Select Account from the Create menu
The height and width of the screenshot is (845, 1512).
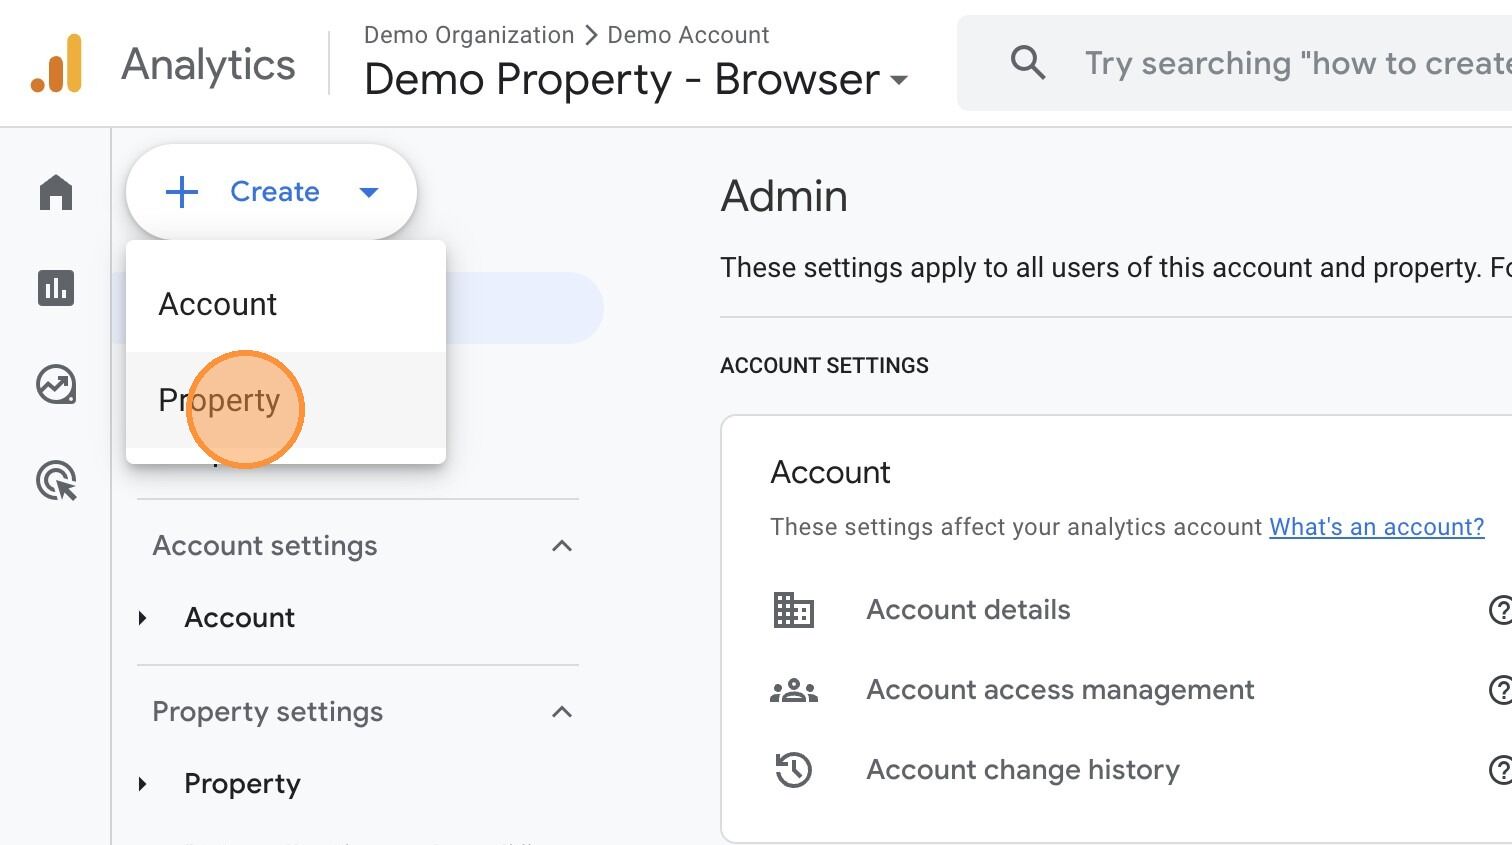[x=218, y=304]
